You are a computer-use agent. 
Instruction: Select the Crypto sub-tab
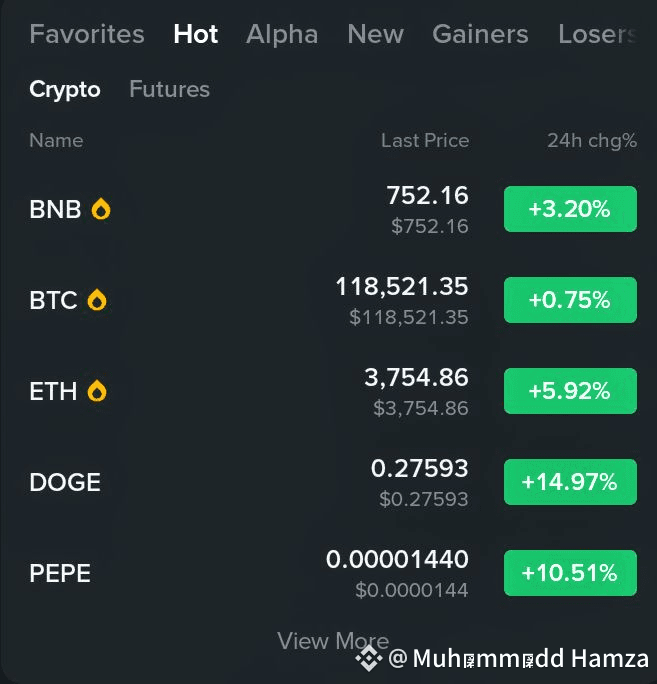pos(65,90)
